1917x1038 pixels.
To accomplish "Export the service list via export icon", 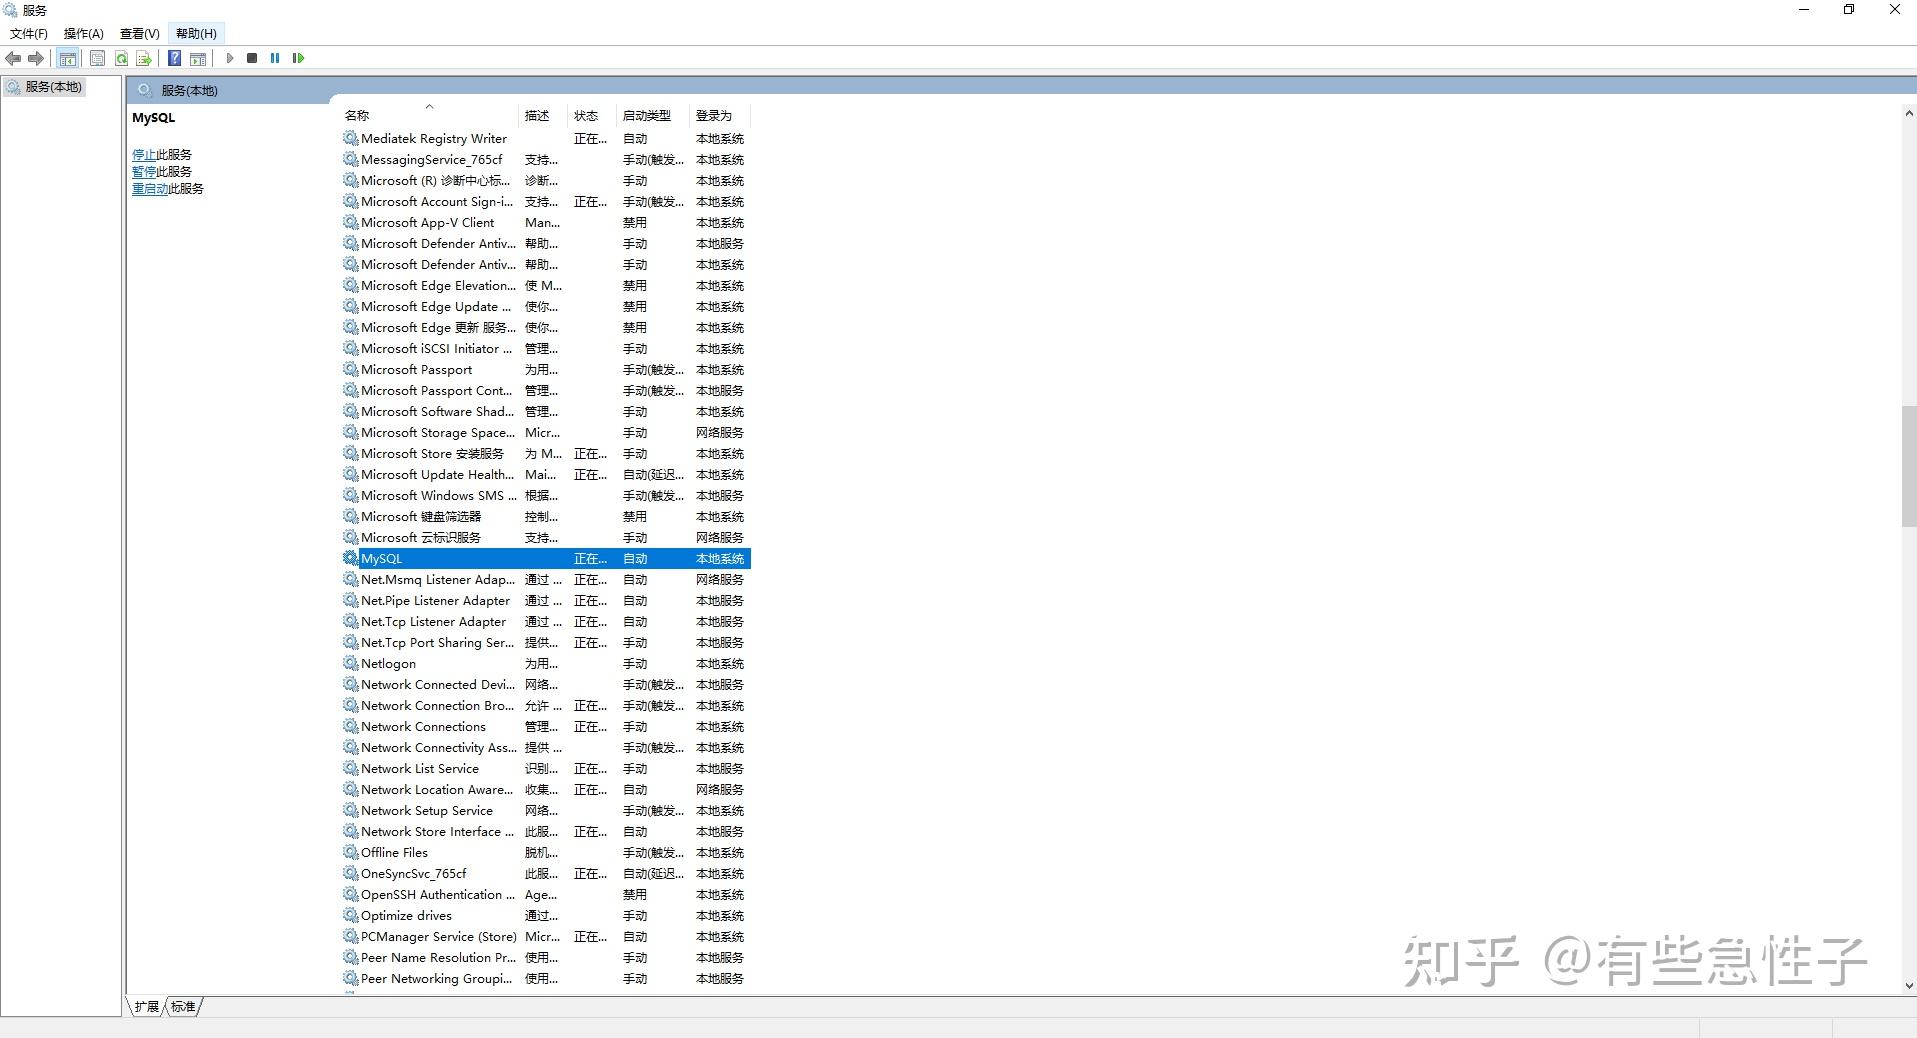I will click(x=145, y=58).
